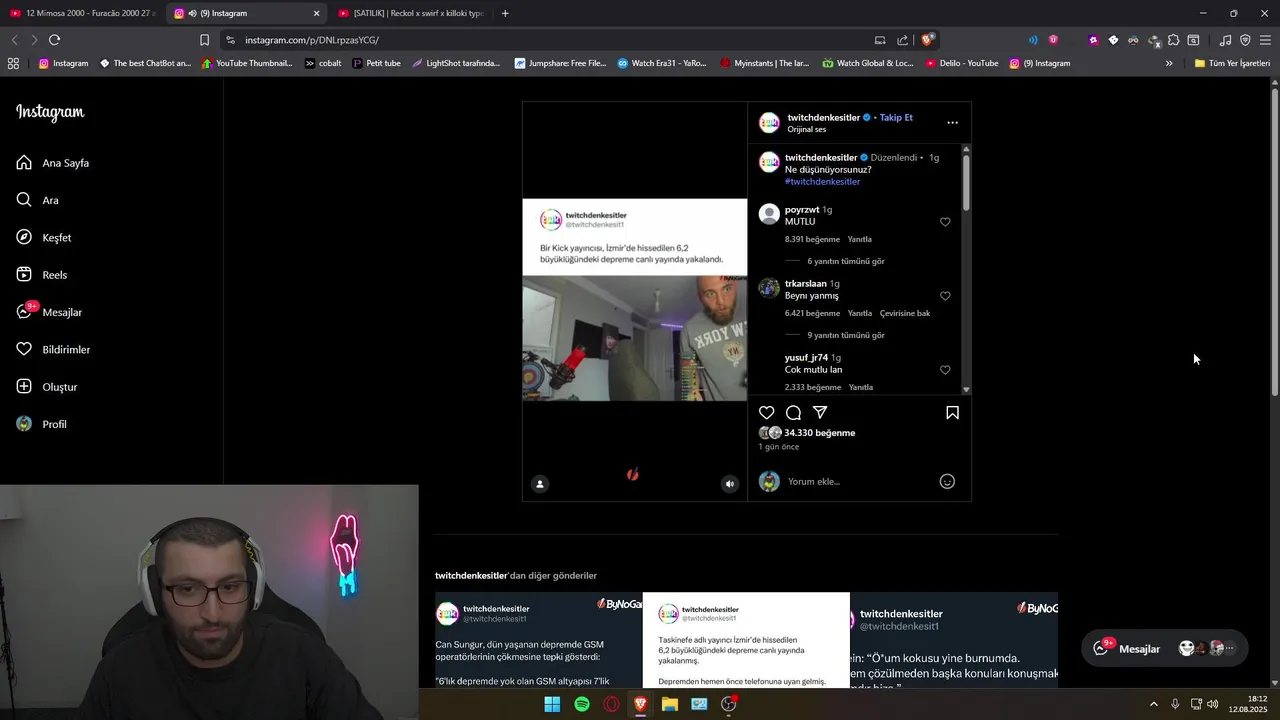
Task: Toggle video sound on the post
Action: pos(730,484)
